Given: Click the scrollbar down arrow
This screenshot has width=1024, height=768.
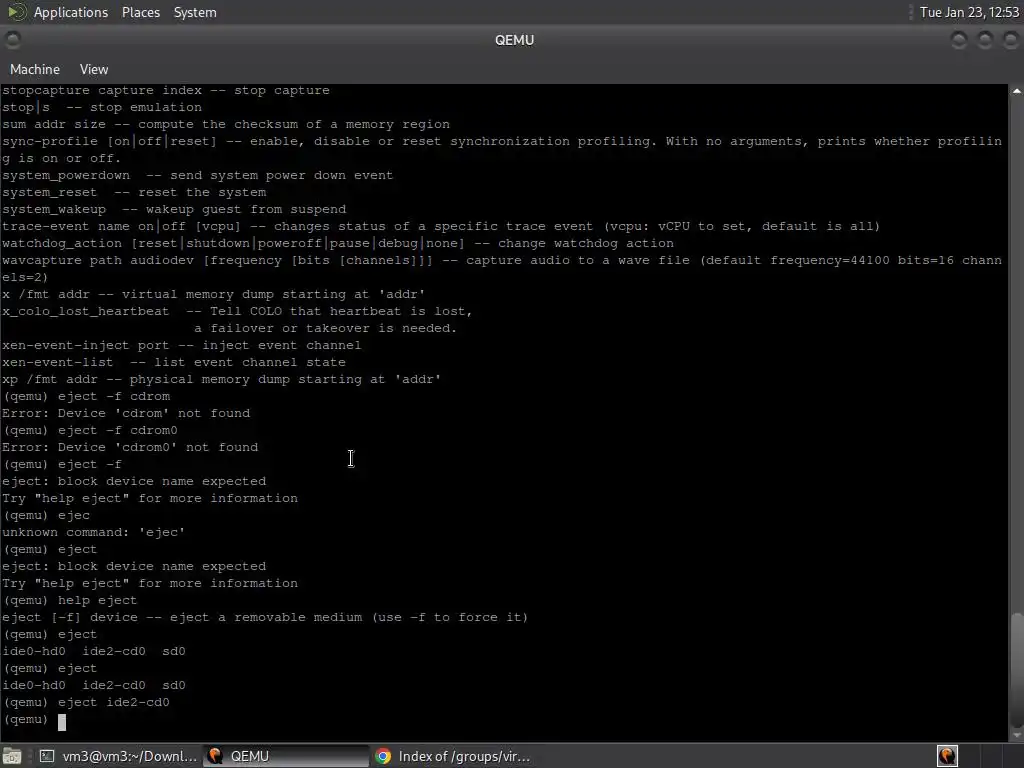Looking at the screenshot, I should (1017, 735).
